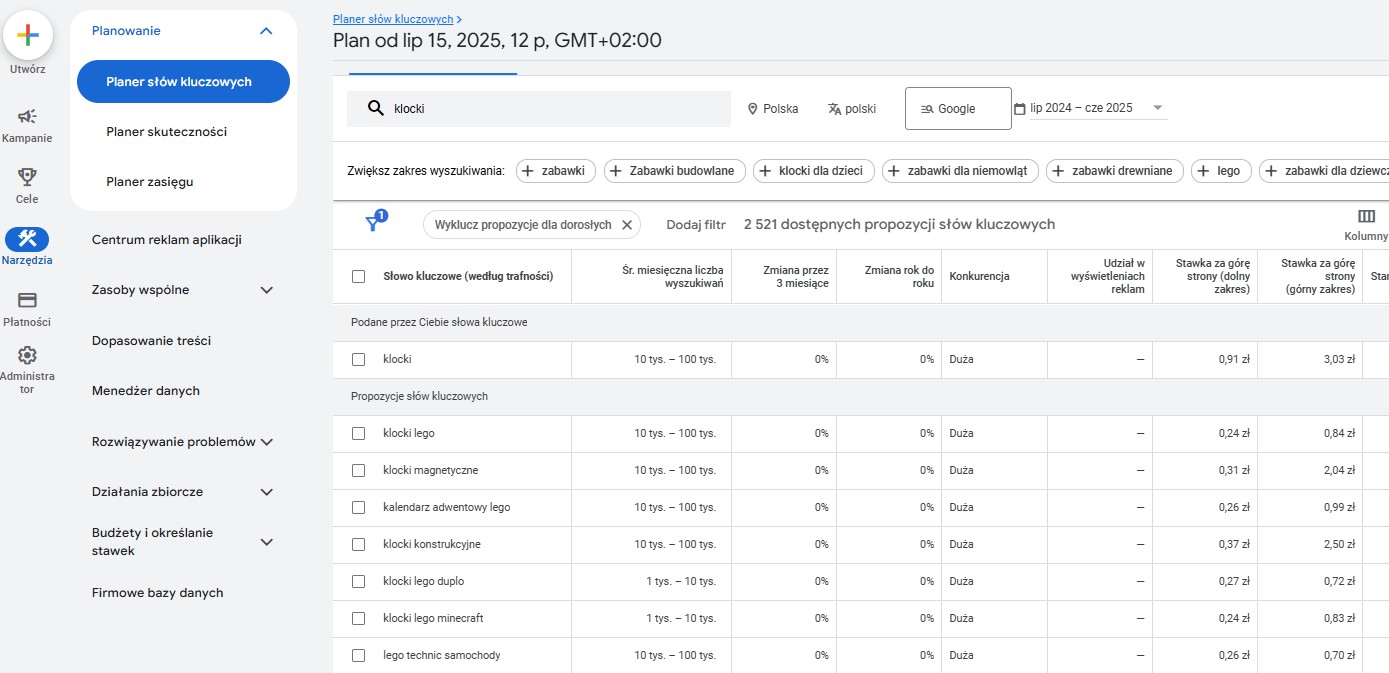Check the 'klocki magnetyczne' row checkbox
The image size is (1389, 673).
tap(359, 470)
